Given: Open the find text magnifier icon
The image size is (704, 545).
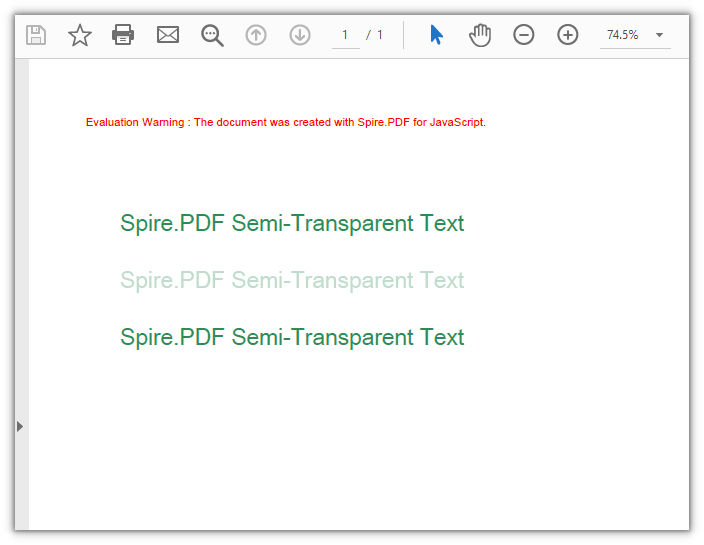Looking at the screenshot, I should click(212, 35).
